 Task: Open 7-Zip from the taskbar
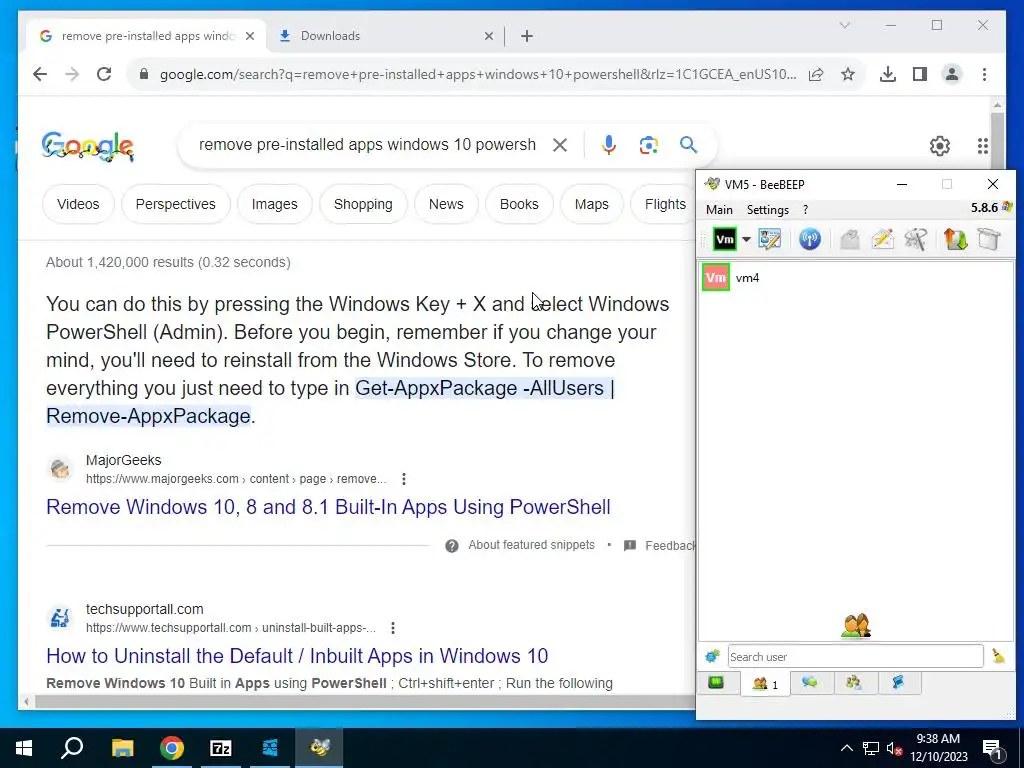tap(221, 748)
